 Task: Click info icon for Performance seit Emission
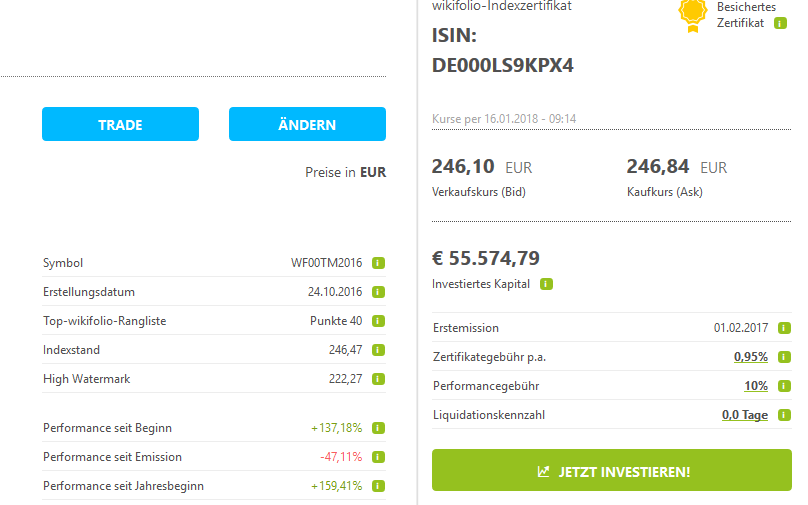click(x=379, y=457)
